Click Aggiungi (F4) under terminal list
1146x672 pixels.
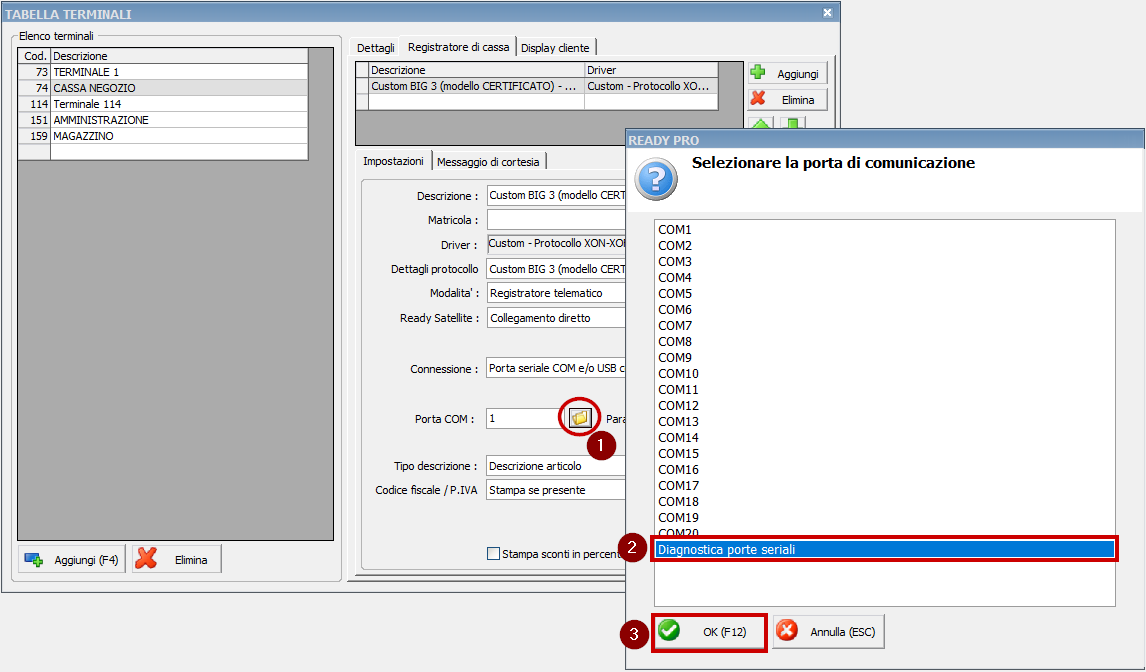tap(72, 560)
